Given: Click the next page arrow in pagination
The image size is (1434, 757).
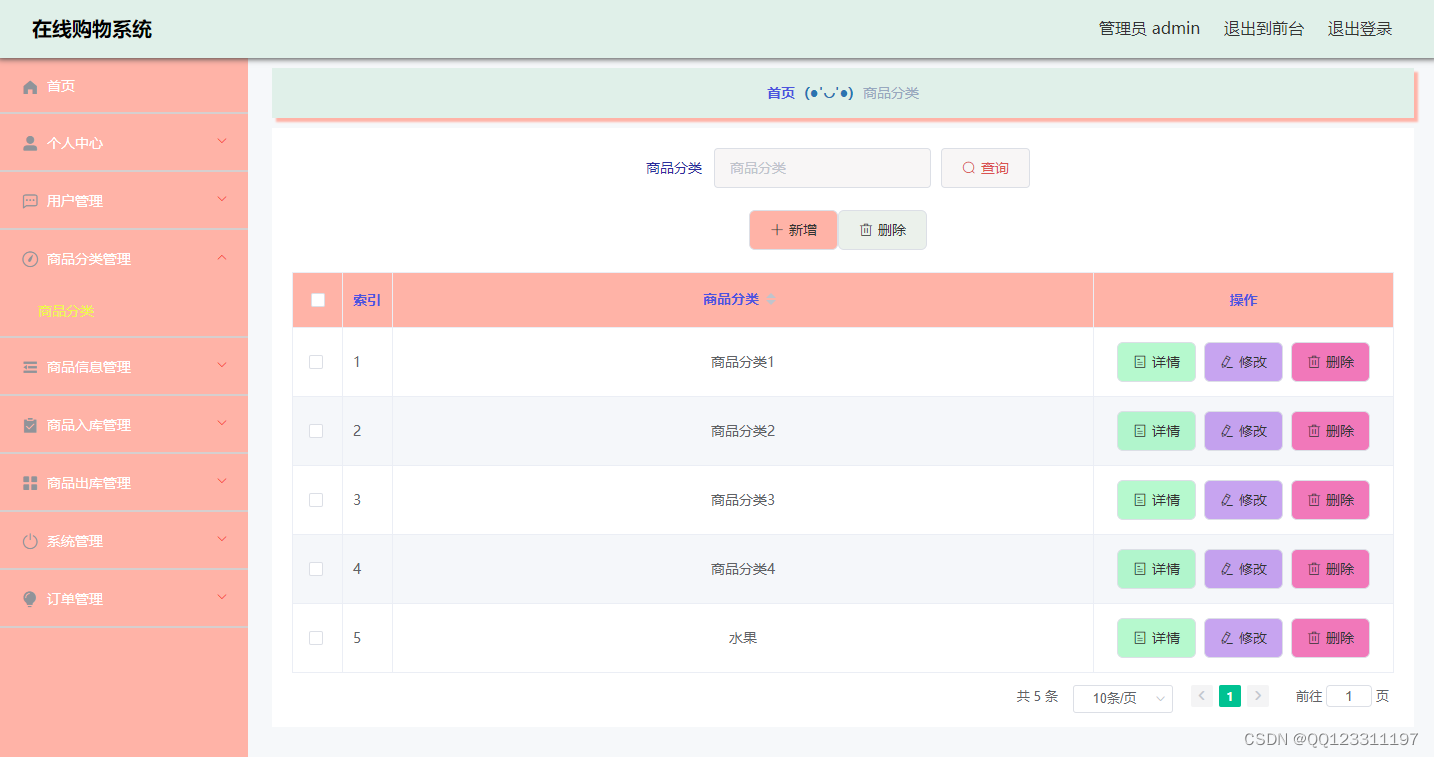Looking at the screenshot, I should point(1258,696).
